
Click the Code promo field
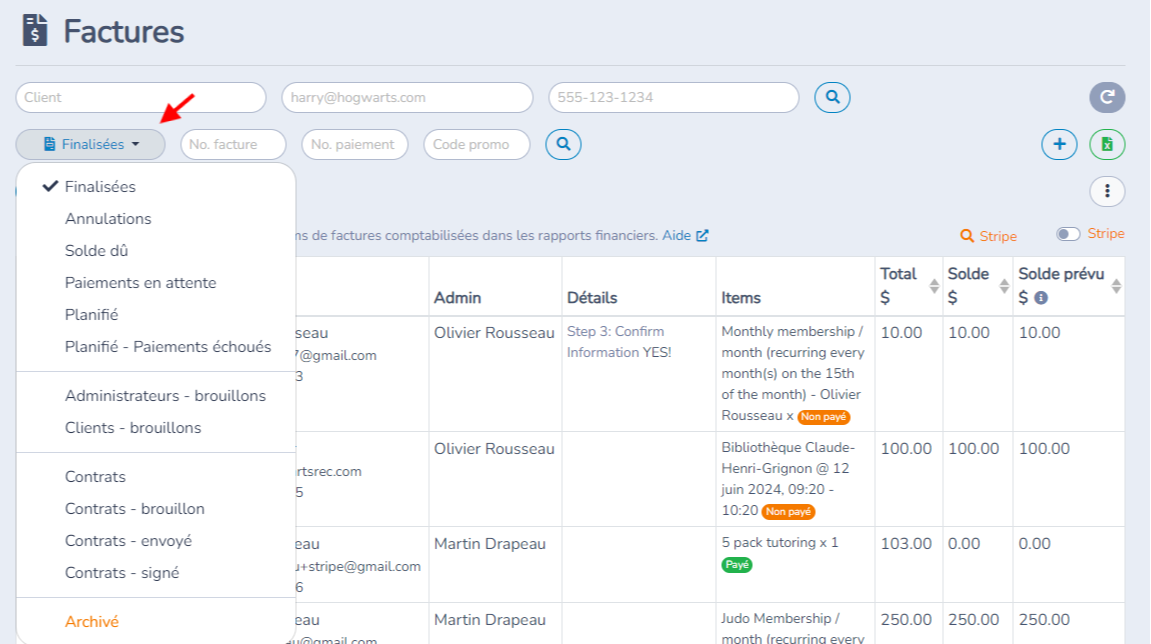click(x=476, y=145)
